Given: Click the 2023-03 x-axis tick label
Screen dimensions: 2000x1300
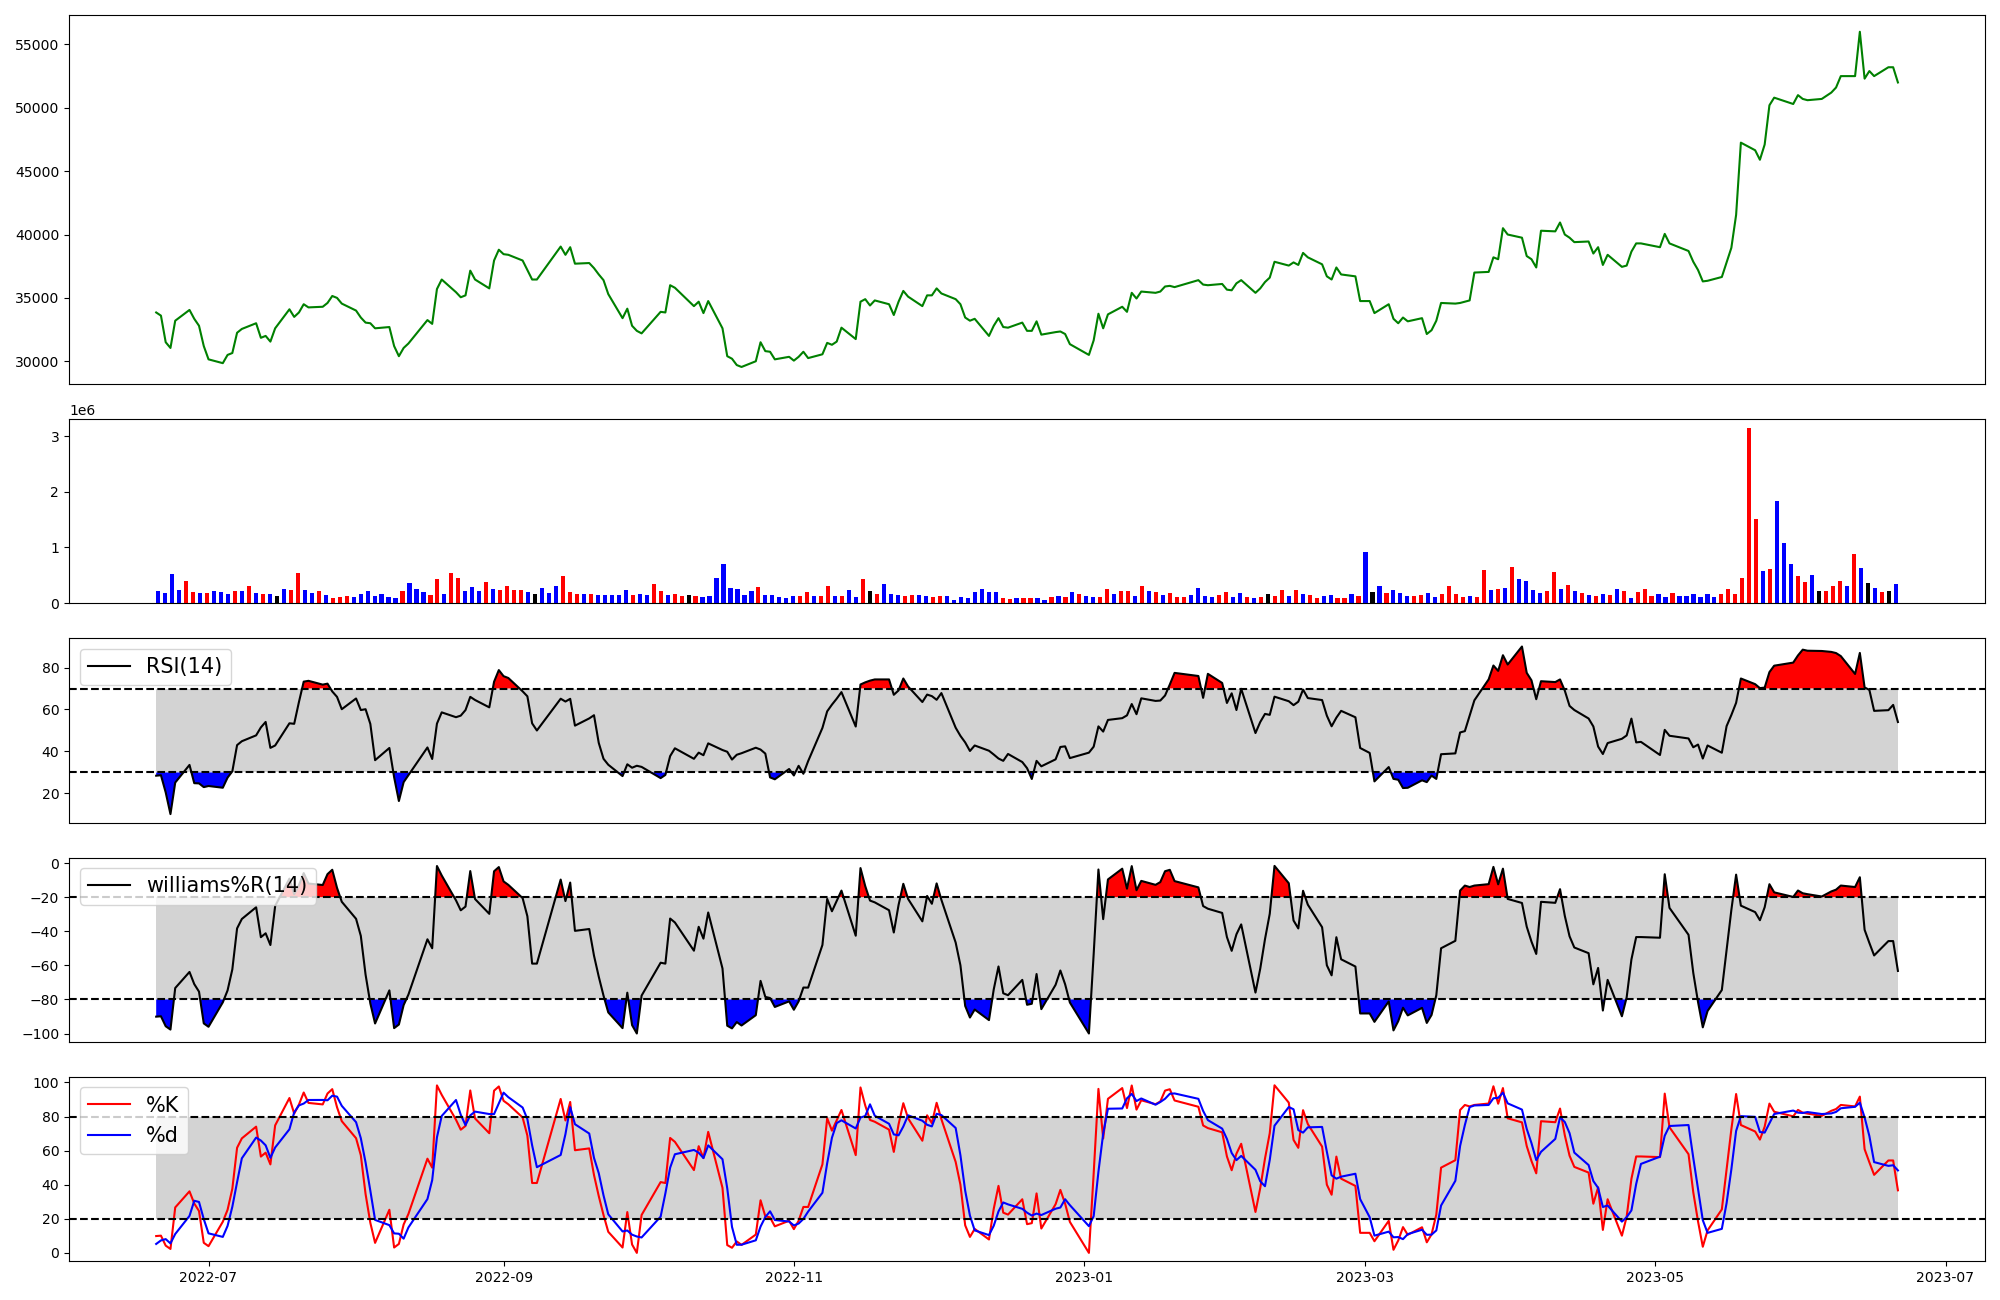Looking at the screenshot, I should click(x=1365, y=1277).
